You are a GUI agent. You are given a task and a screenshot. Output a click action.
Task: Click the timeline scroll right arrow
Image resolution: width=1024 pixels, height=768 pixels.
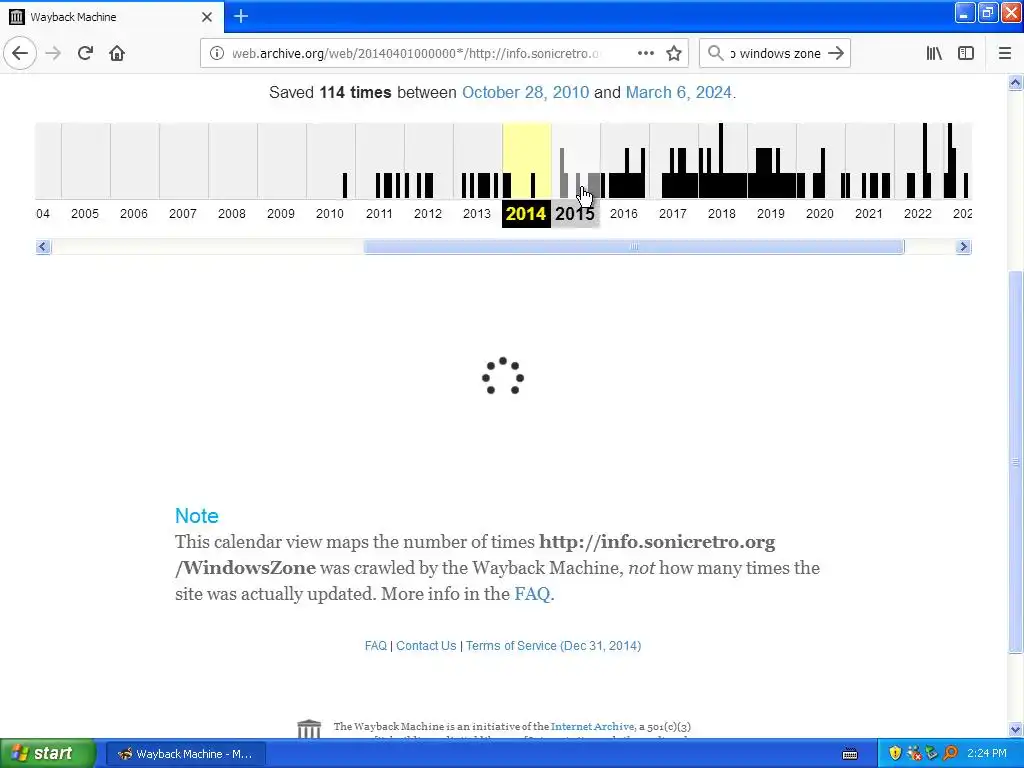963,247
